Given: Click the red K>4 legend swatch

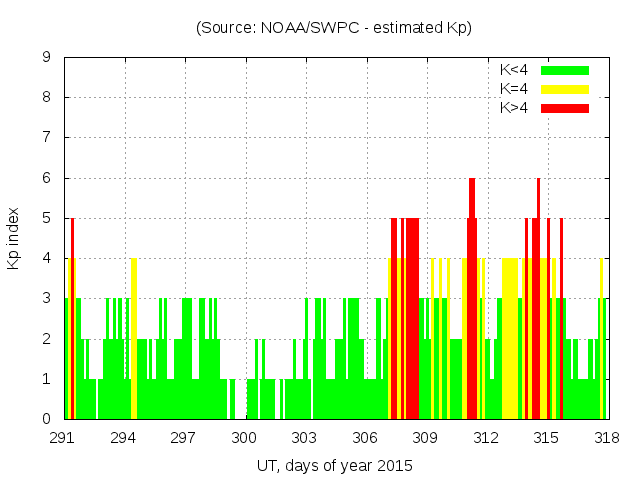Looking at the screenshot, I should pyautogui.click(x=565, y=108).
